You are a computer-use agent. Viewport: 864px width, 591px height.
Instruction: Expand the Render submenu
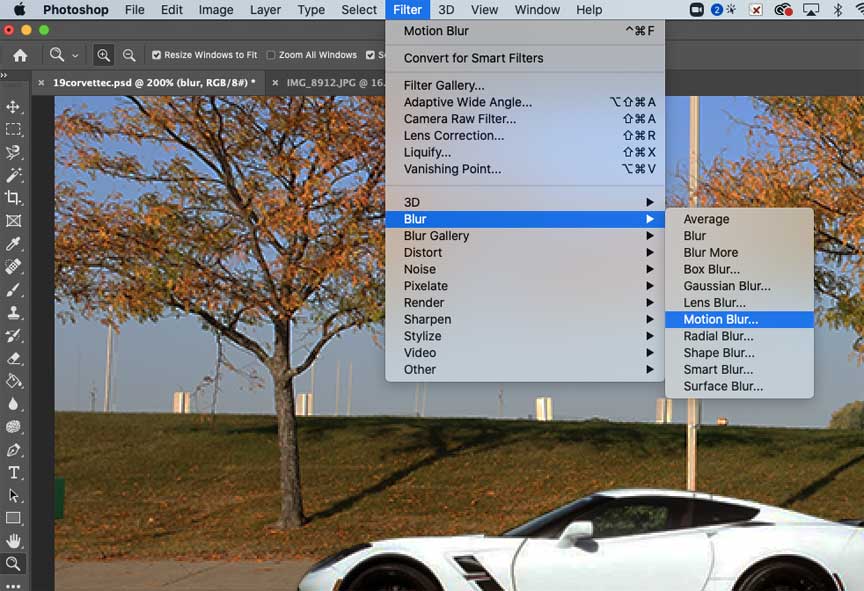tap(525, 302)
